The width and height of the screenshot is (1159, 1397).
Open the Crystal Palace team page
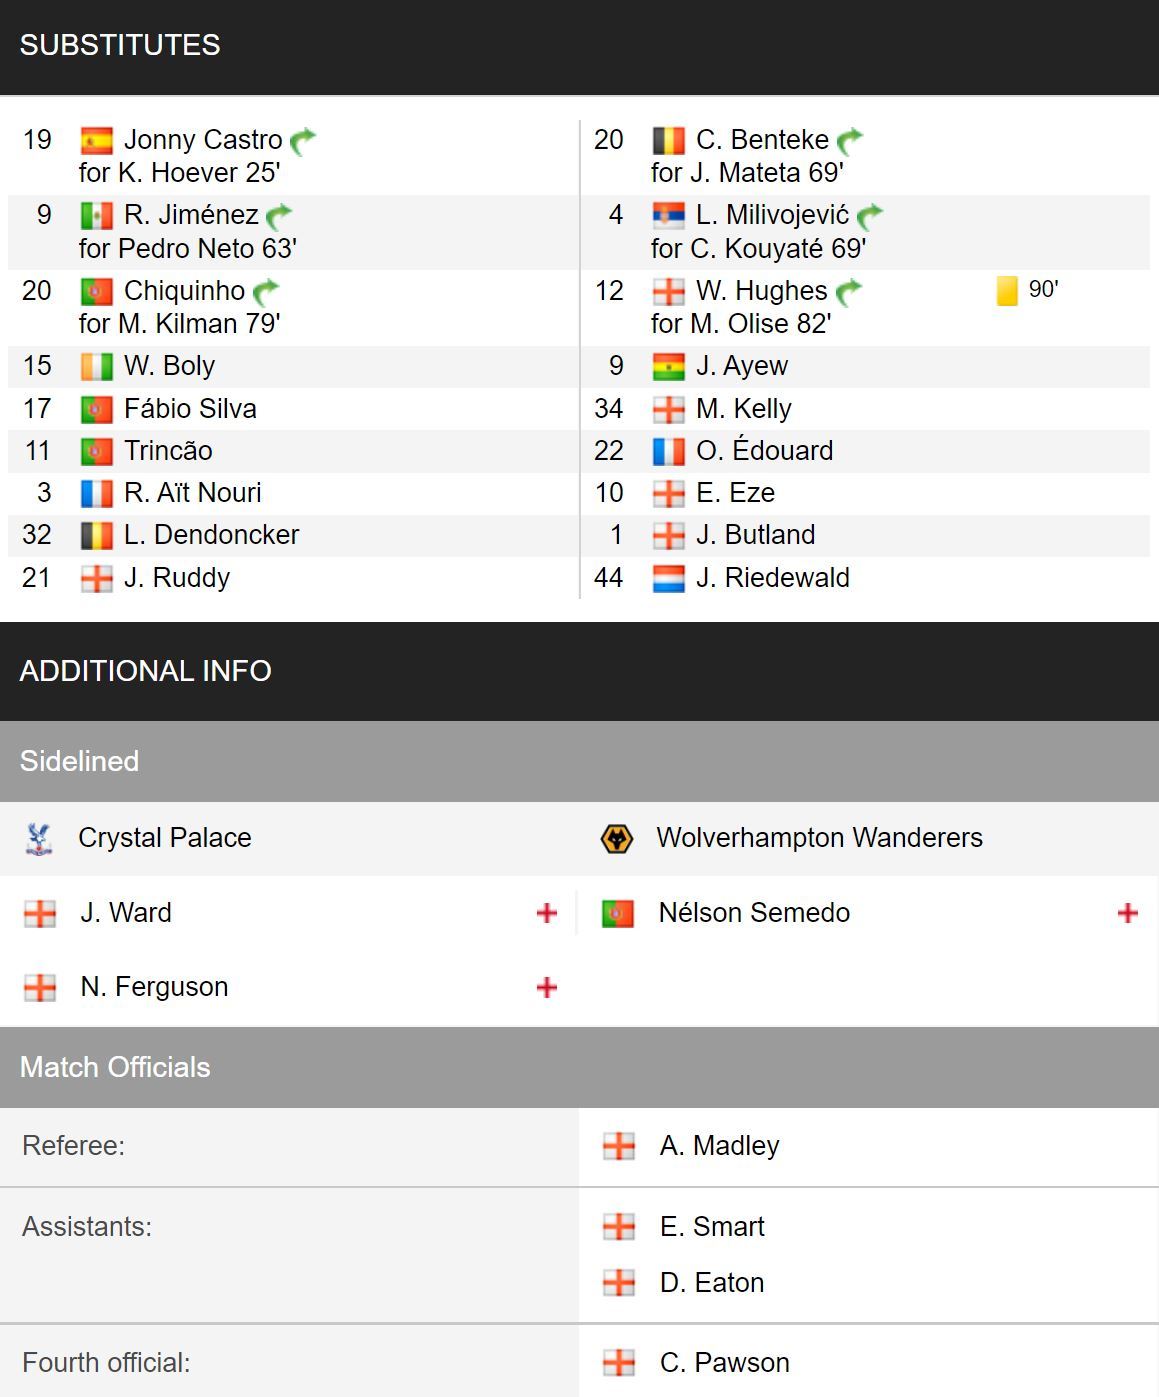point(165,838)
